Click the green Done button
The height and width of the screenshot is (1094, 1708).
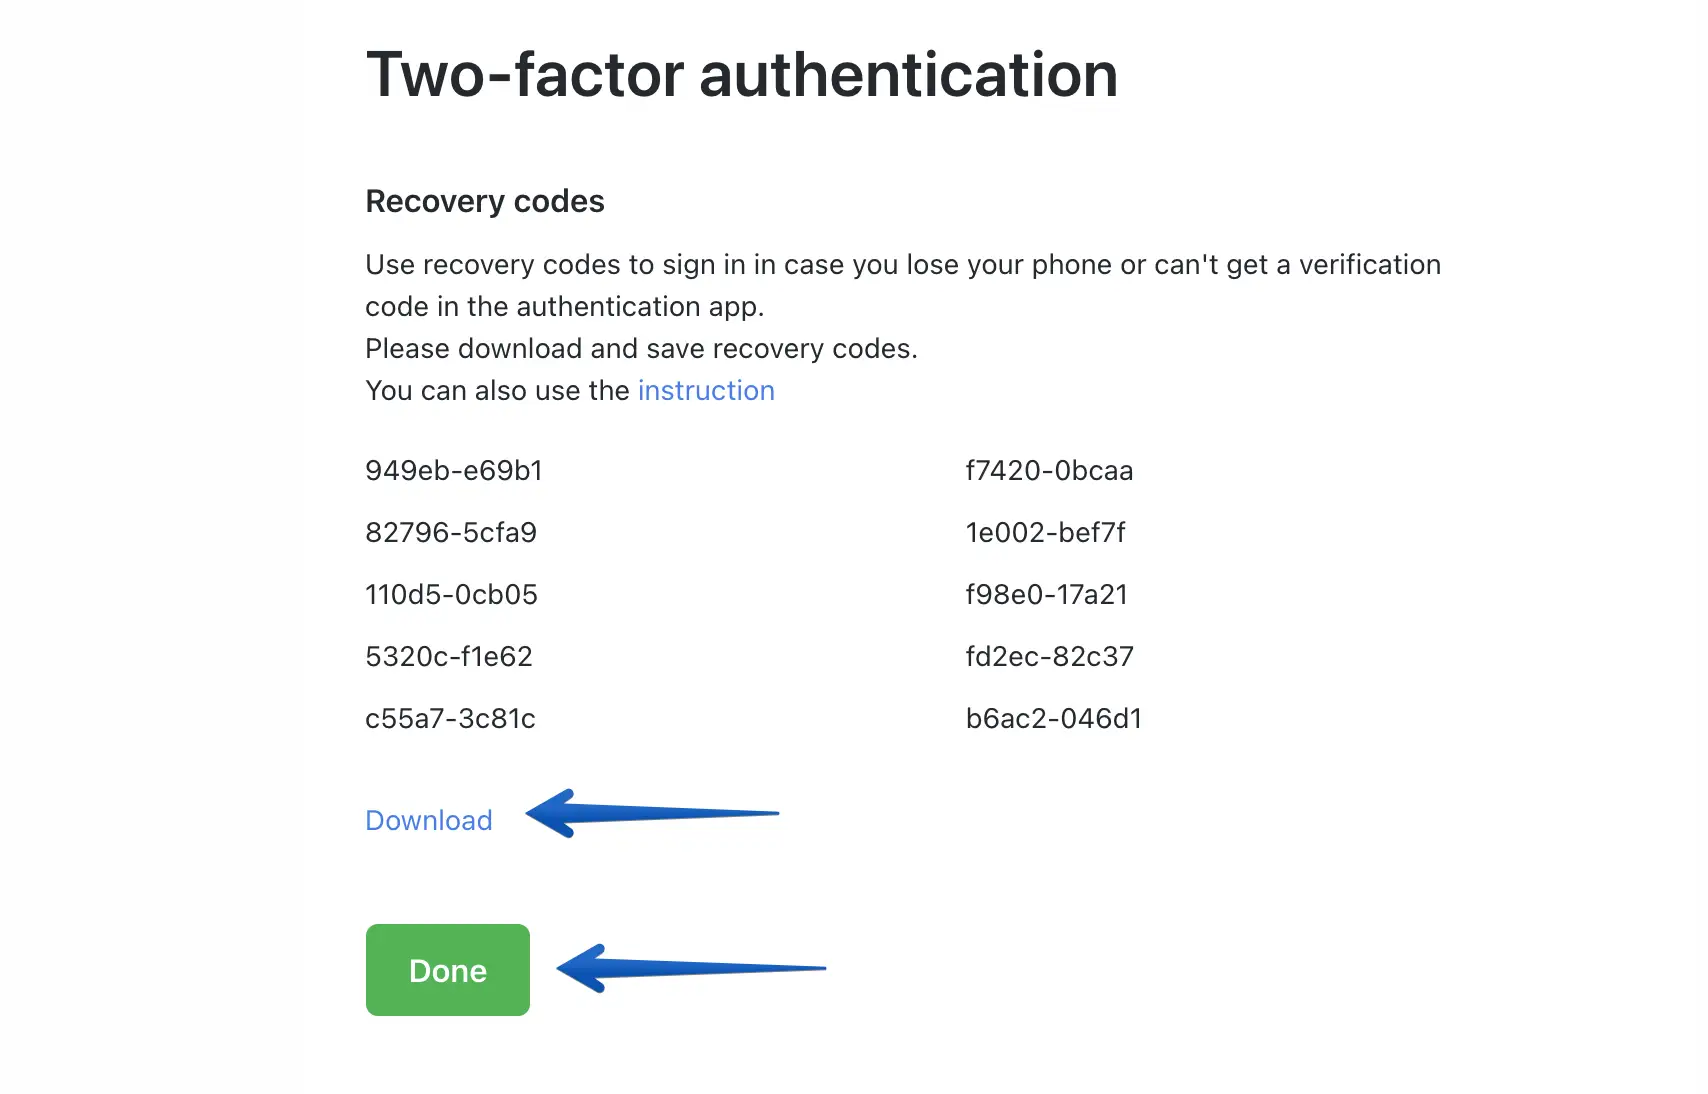447,970
